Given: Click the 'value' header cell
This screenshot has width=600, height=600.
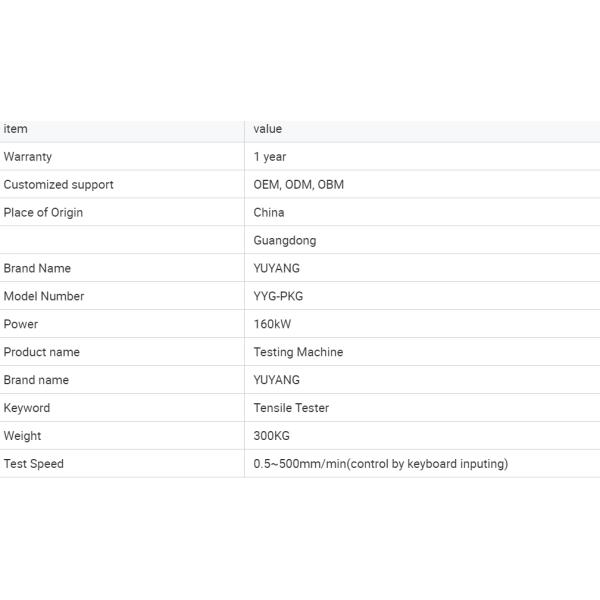Looking at the screenshot, I should tap(268, 129).
